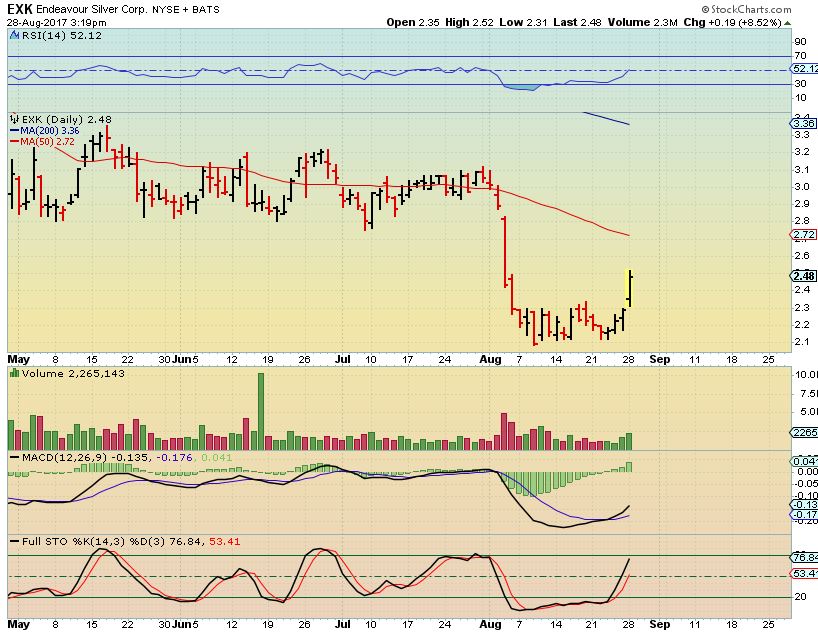
Task: Click the May label on the bottom date axis
Action: point(19,624)
